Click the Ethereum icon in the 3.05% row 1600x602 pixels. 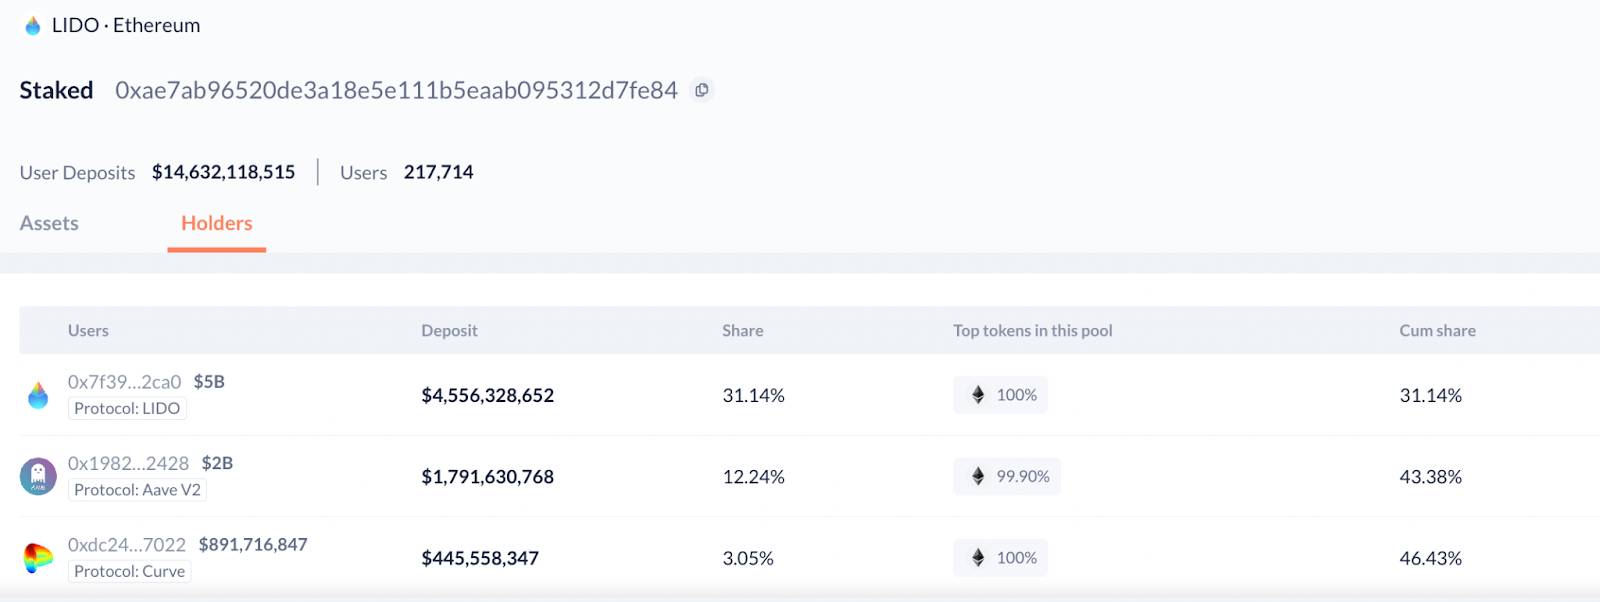pyautogui.click(x=978, y=558)
